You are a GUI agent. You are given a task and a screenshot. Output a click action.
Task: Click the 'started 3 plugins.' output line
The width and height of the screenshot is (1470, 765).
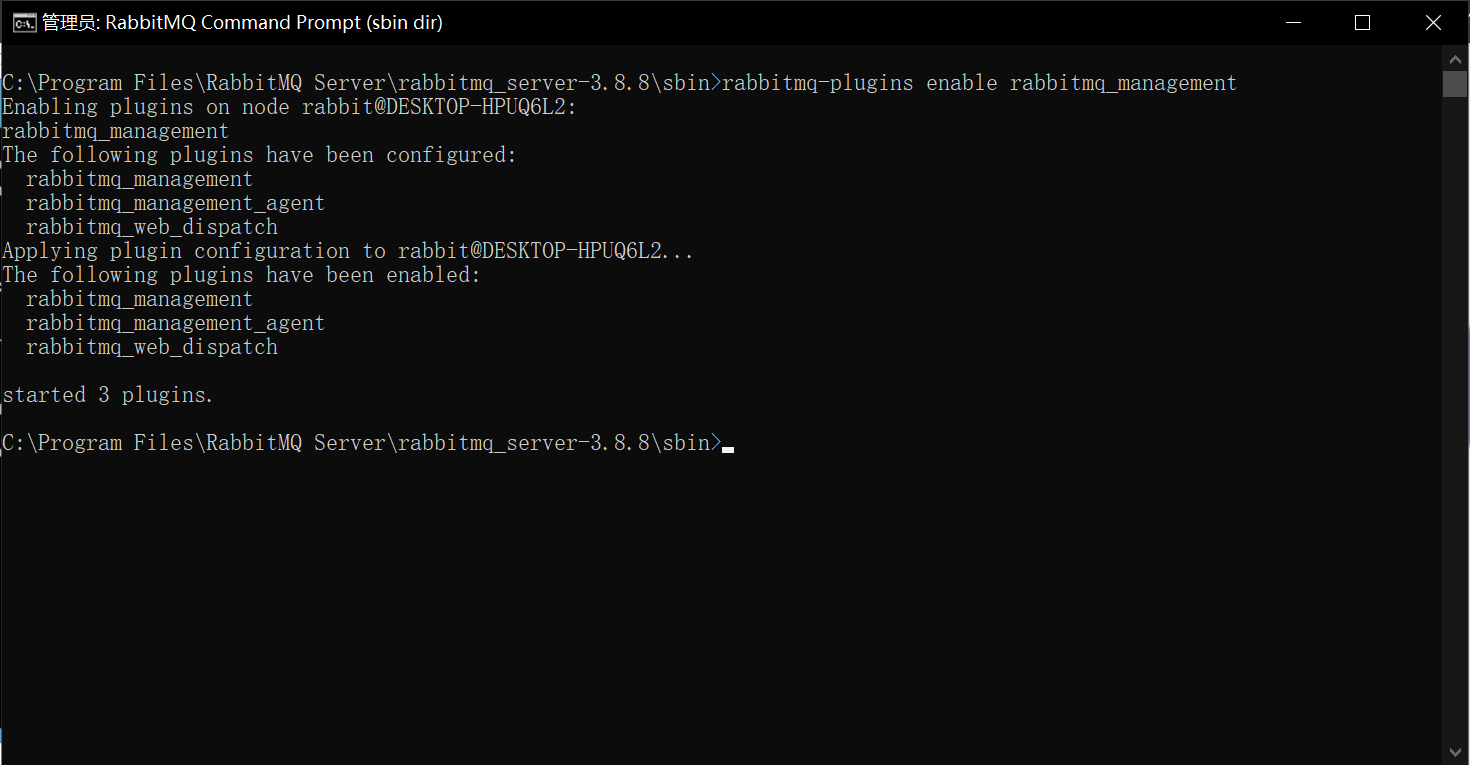(108, 395)
